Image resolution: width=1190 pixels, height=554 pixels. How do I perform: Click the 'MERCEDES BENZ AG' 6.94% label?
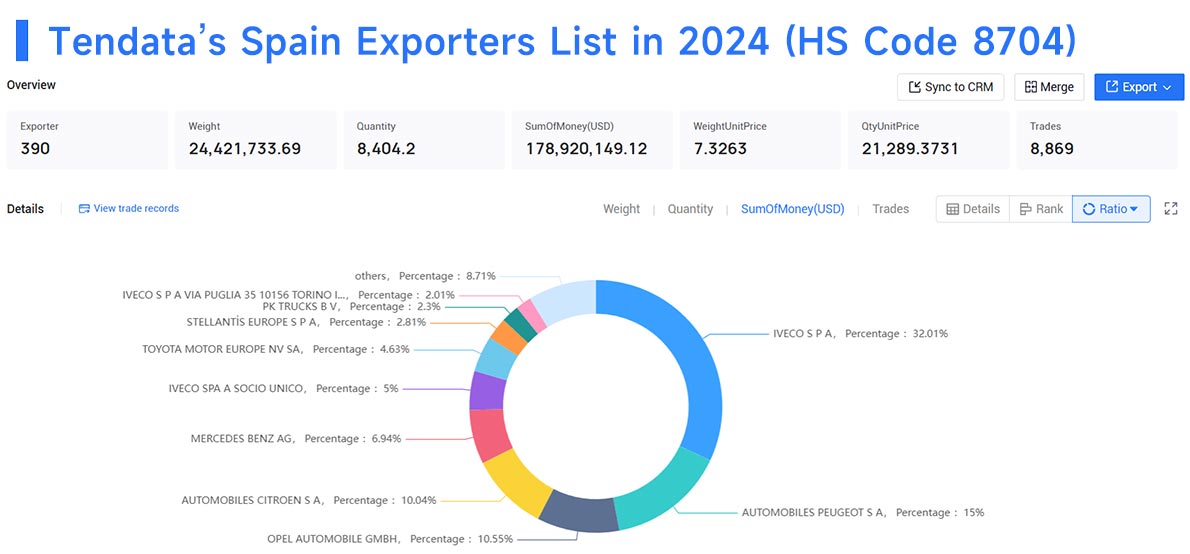[x=296, y=438]
